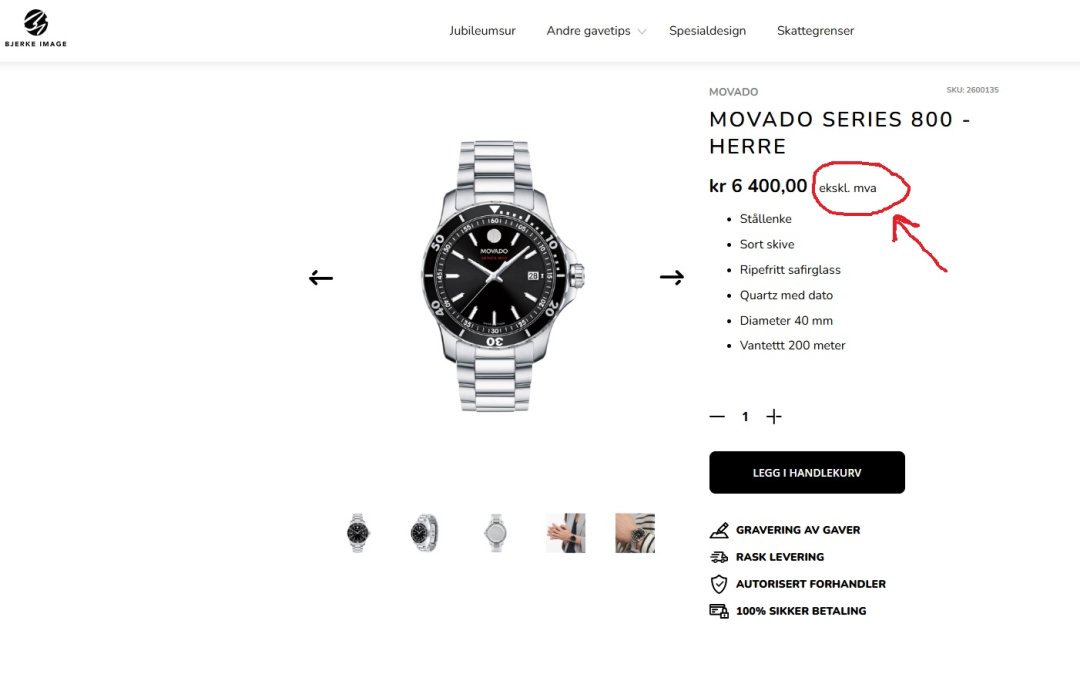1080x678 pixels.
Task: Show next product image arrow
Action: (x=671, y=278)
